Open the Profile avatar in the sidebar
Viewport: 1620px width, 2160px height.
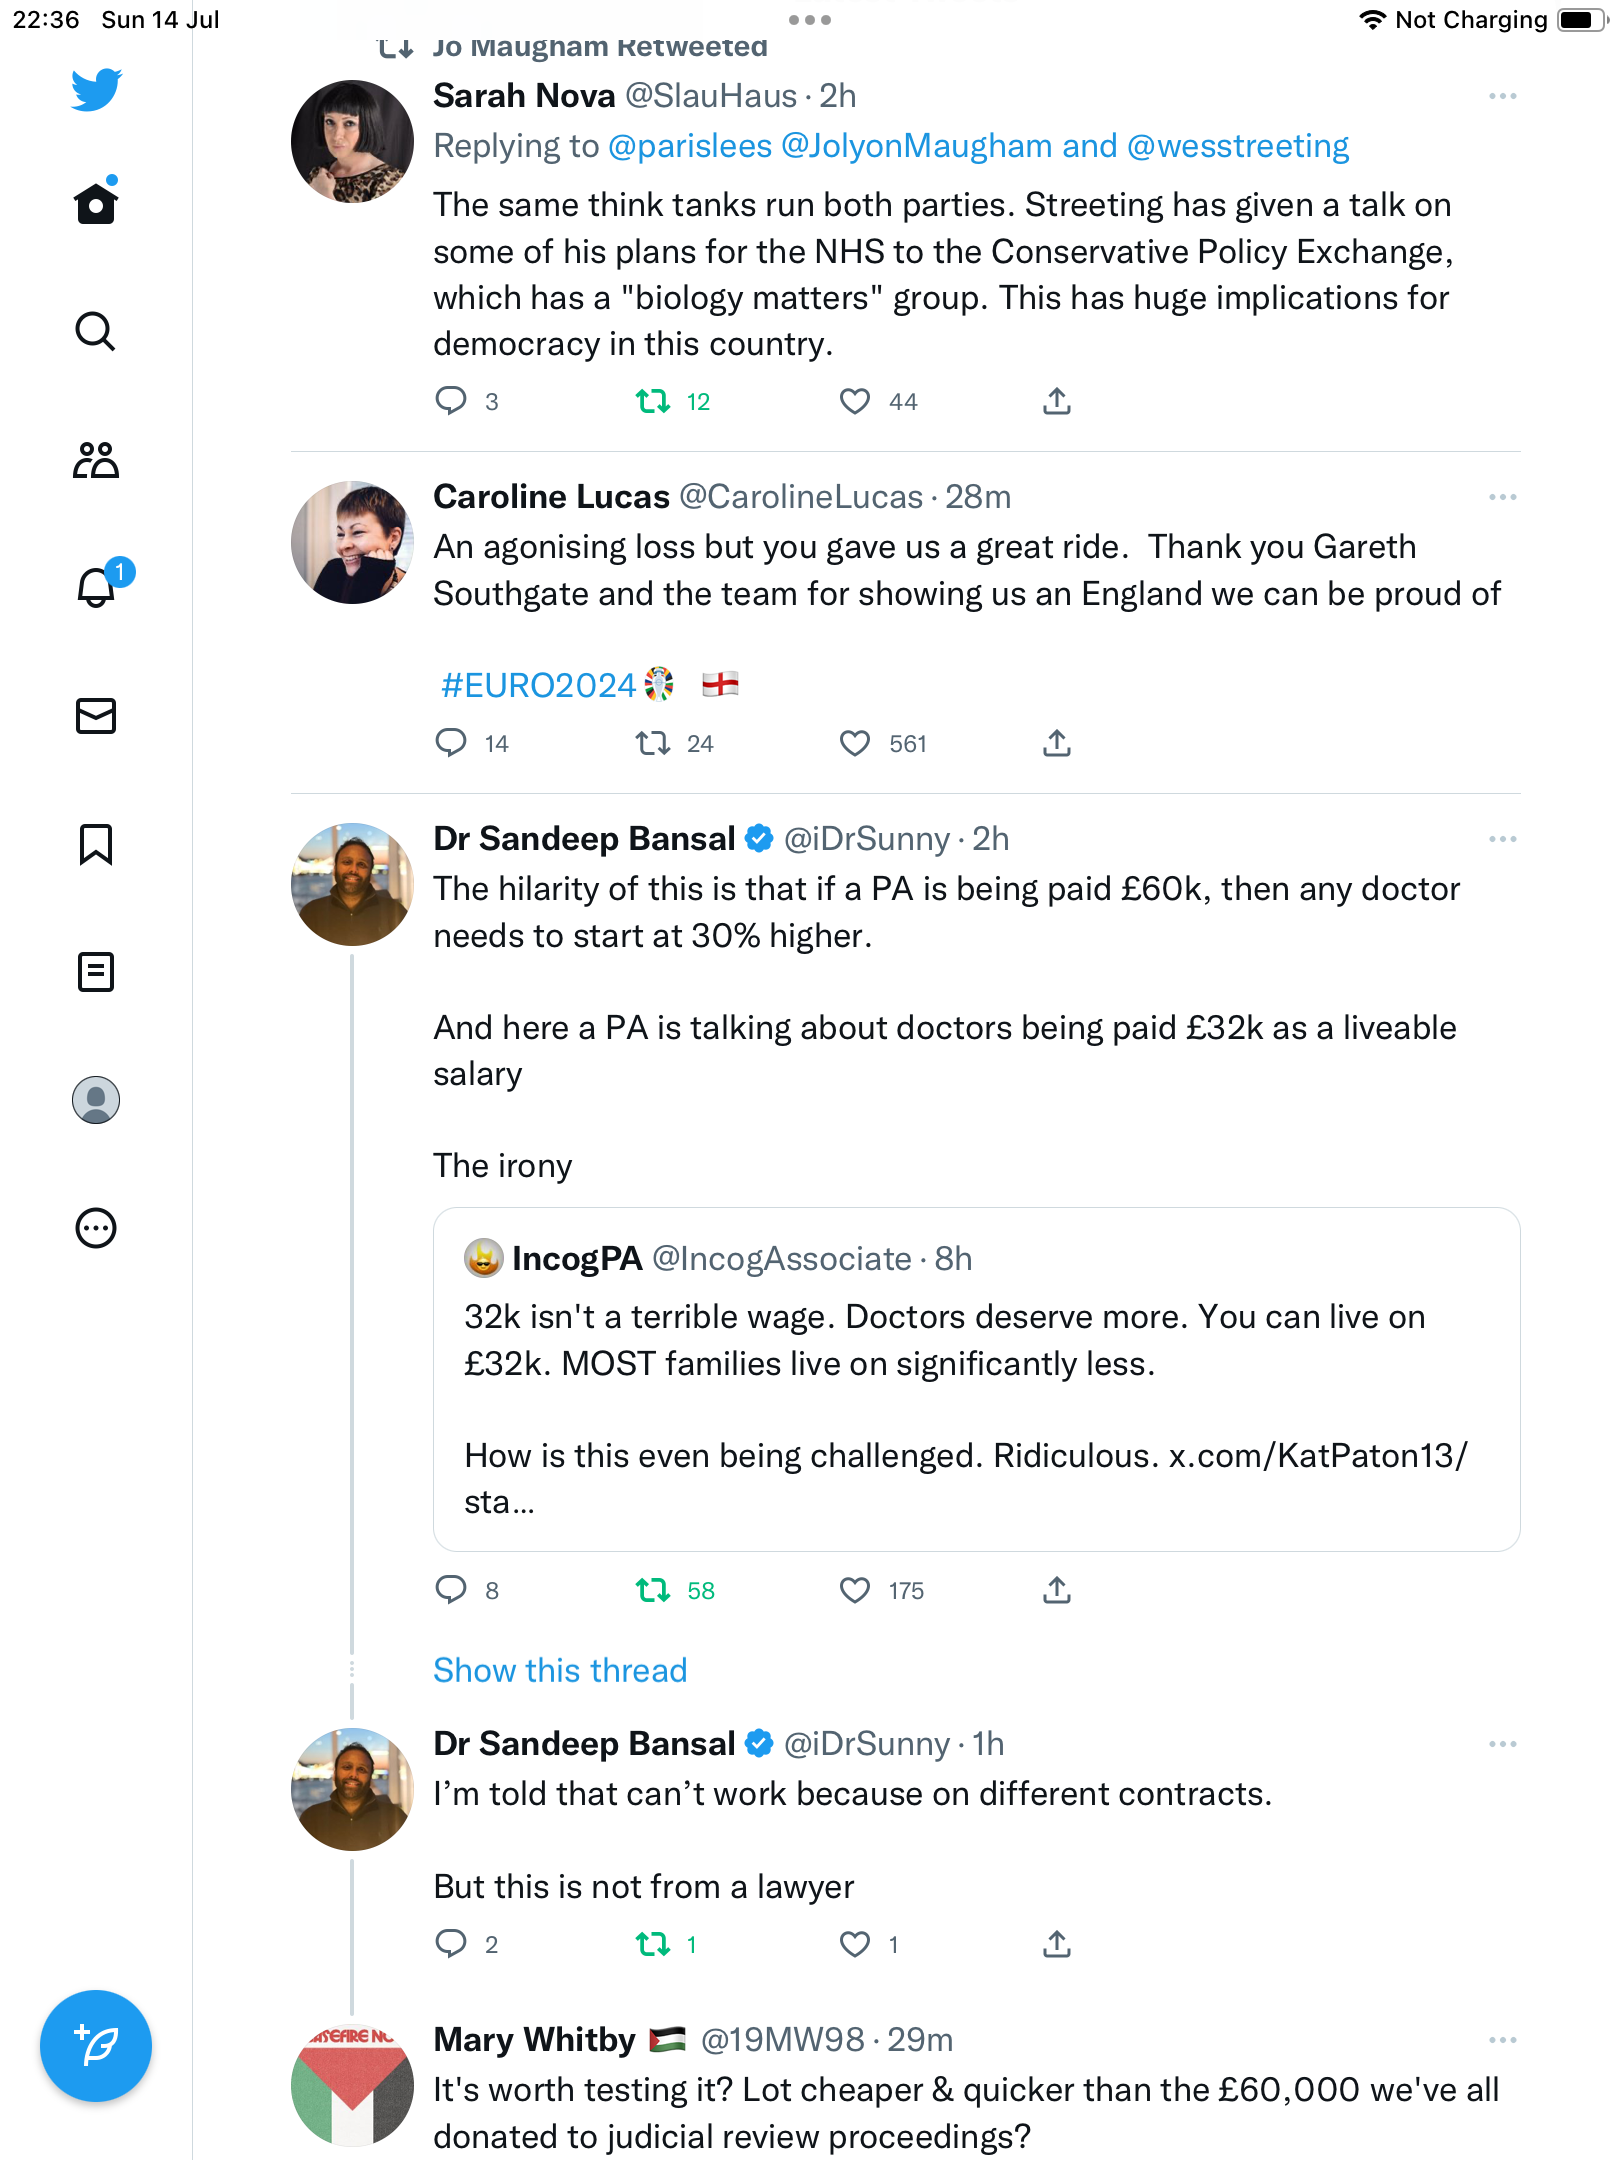coord(96,1100)
